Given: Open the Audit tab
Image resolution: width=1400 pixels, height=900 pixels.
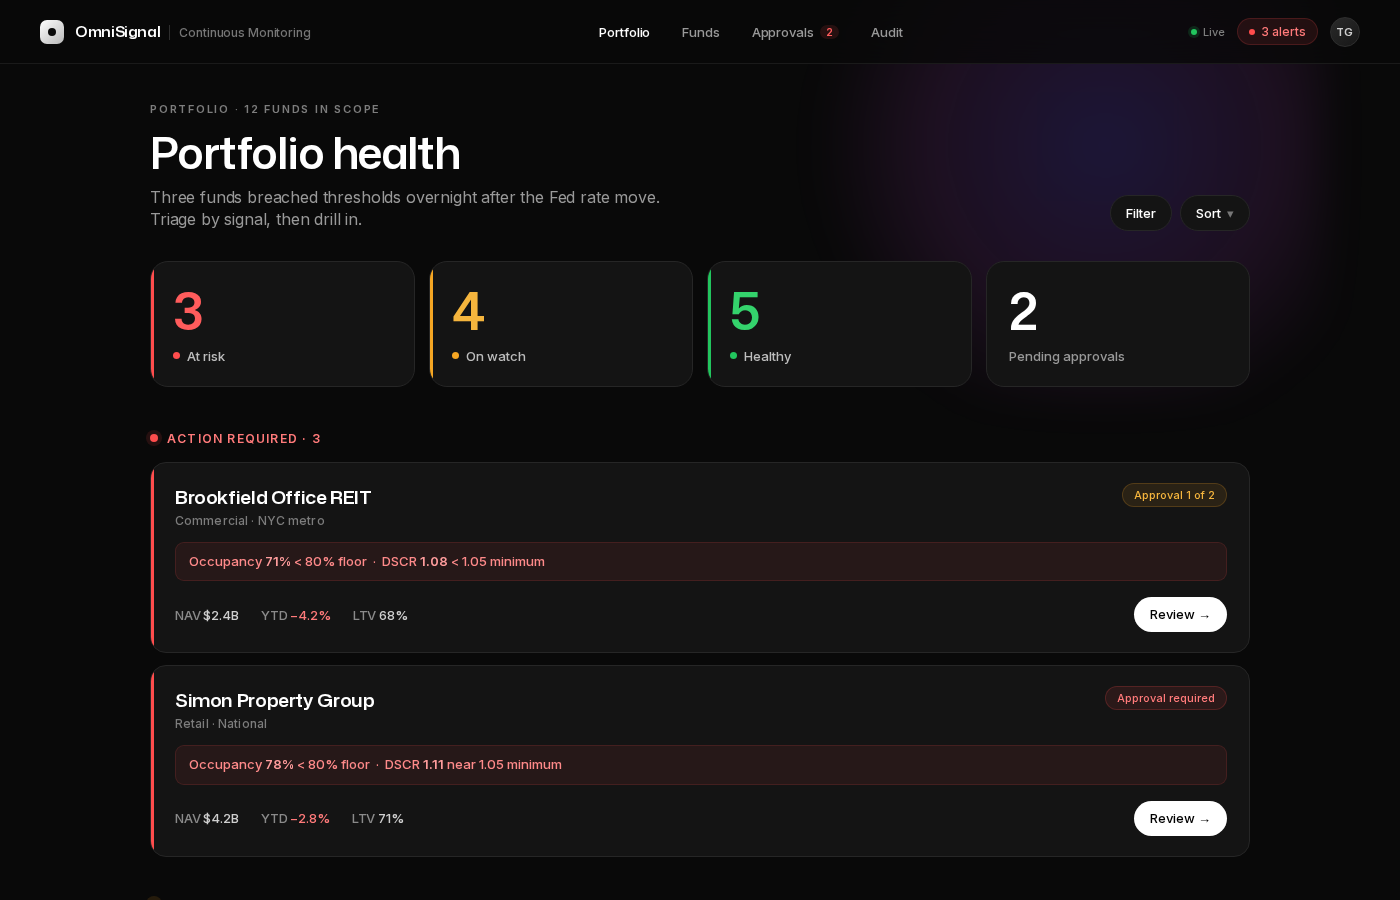Looking at the screenshot, I should coord(886,32).
